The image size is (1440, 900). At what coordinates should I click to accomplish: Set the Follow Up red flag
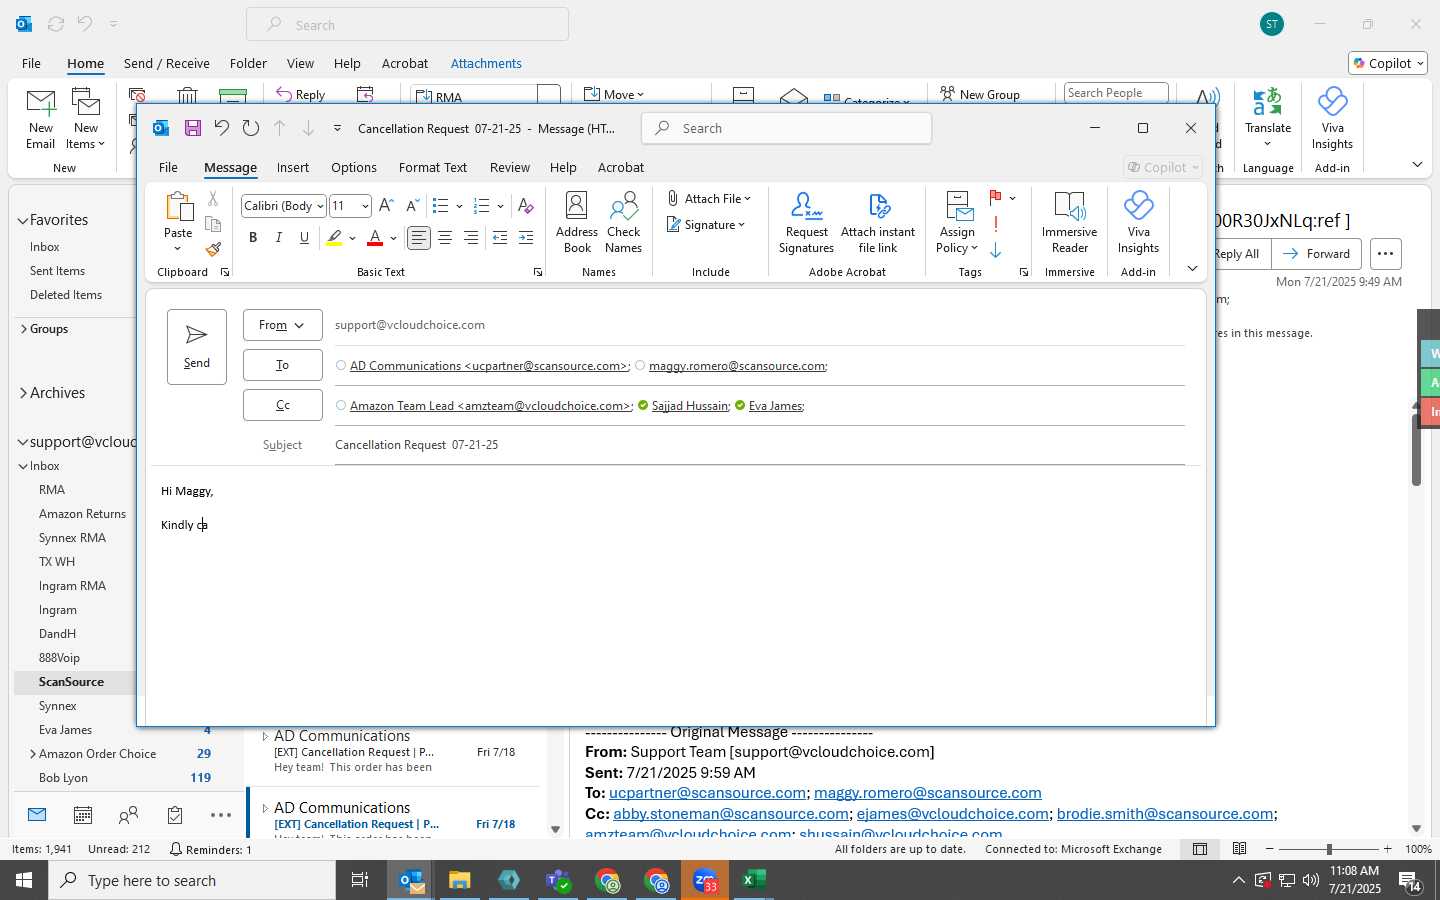point(995,198)
